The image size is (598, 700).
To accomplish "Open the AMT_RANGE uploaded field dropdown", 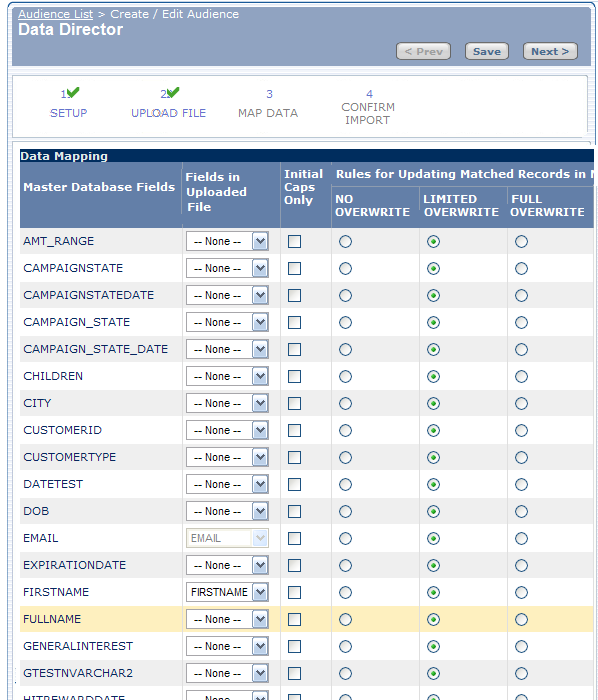I will [227, 242].
